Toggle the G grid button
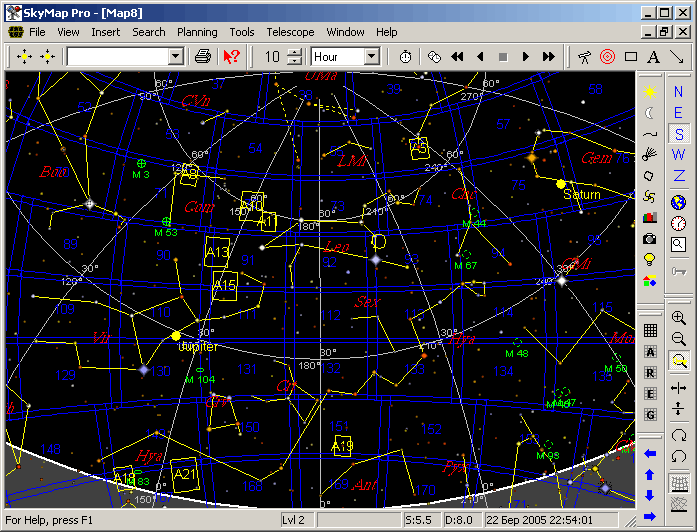Image resolution: width=697 pixels, height=532 pixels. 650,415
